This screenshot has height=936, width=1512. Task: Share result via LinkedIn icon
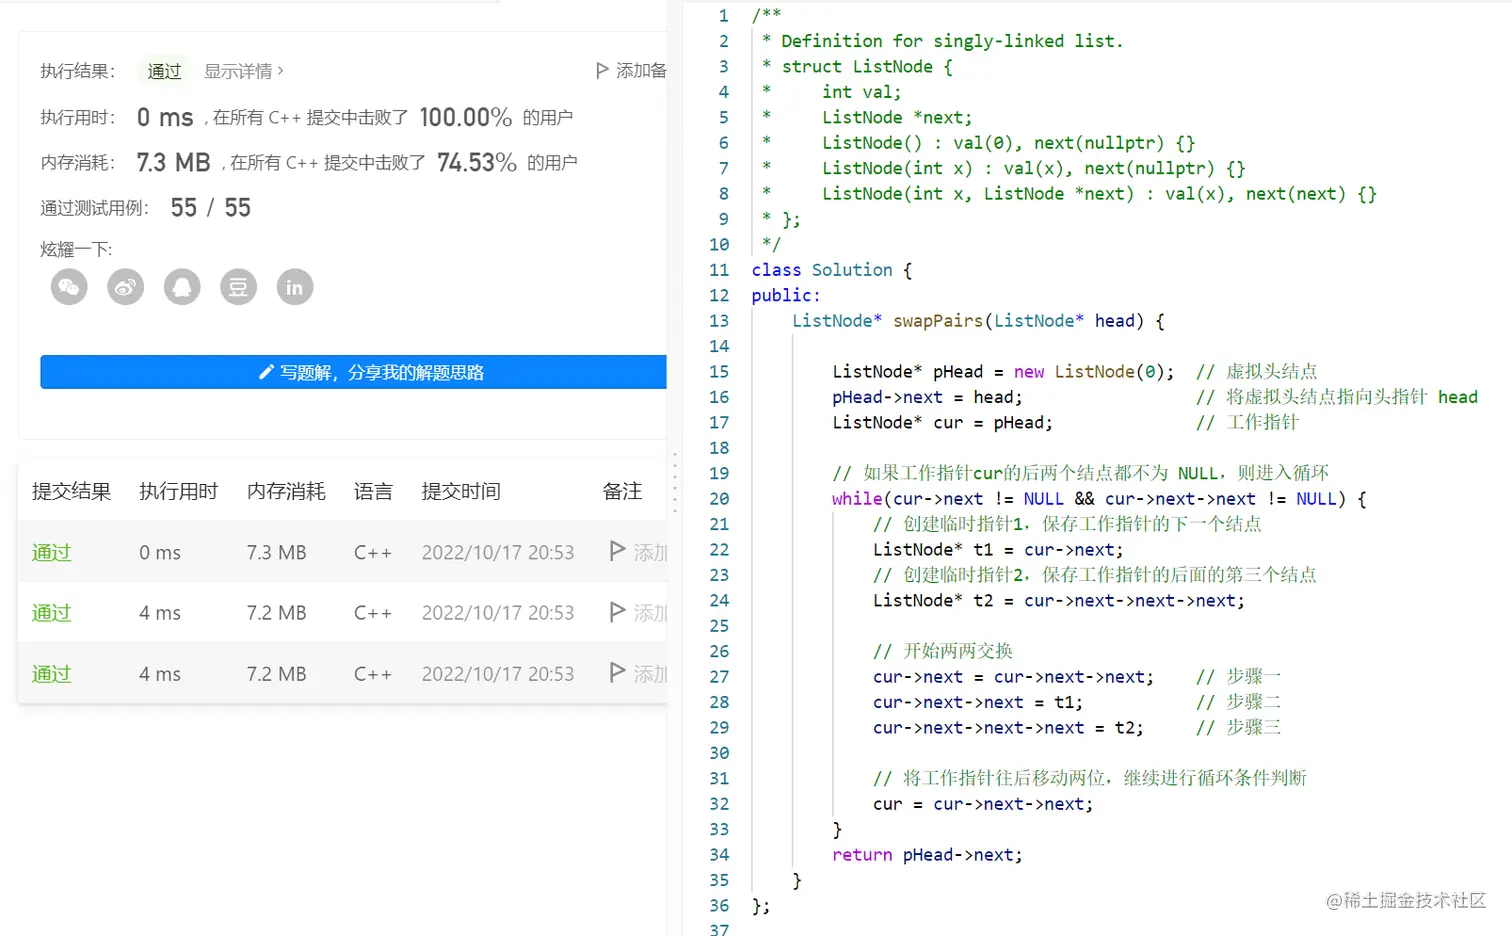pos(295,288)
